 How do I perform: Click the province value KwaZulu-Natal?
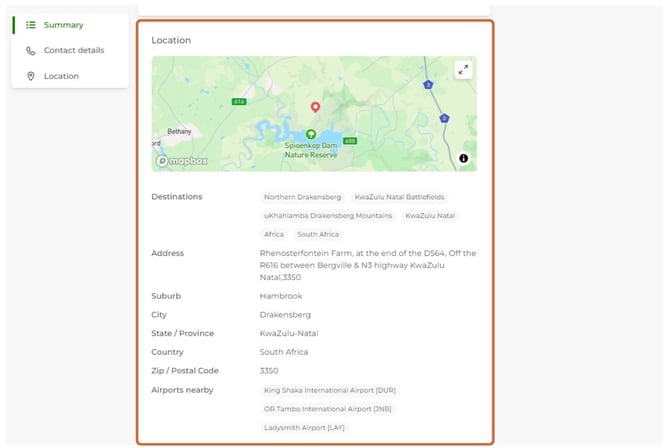click(x=289, y=333)
